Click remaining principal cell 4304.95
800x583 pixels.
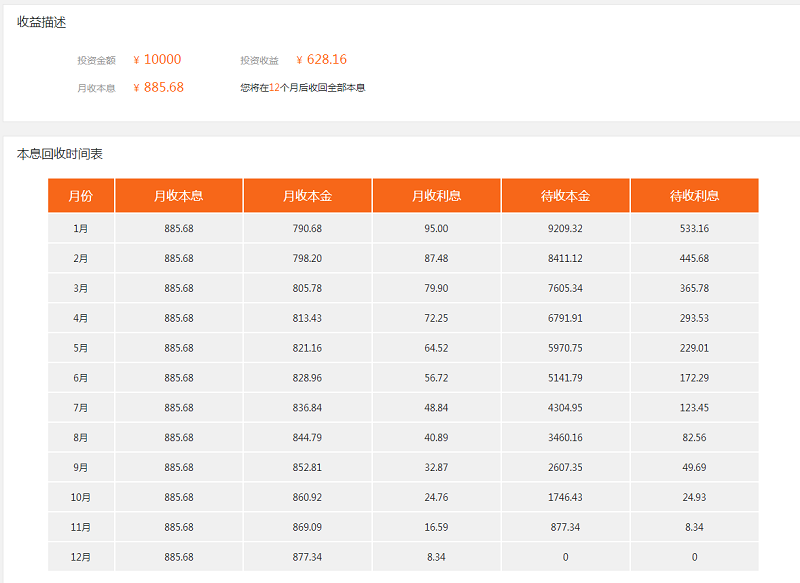click(x=565, y=408)
